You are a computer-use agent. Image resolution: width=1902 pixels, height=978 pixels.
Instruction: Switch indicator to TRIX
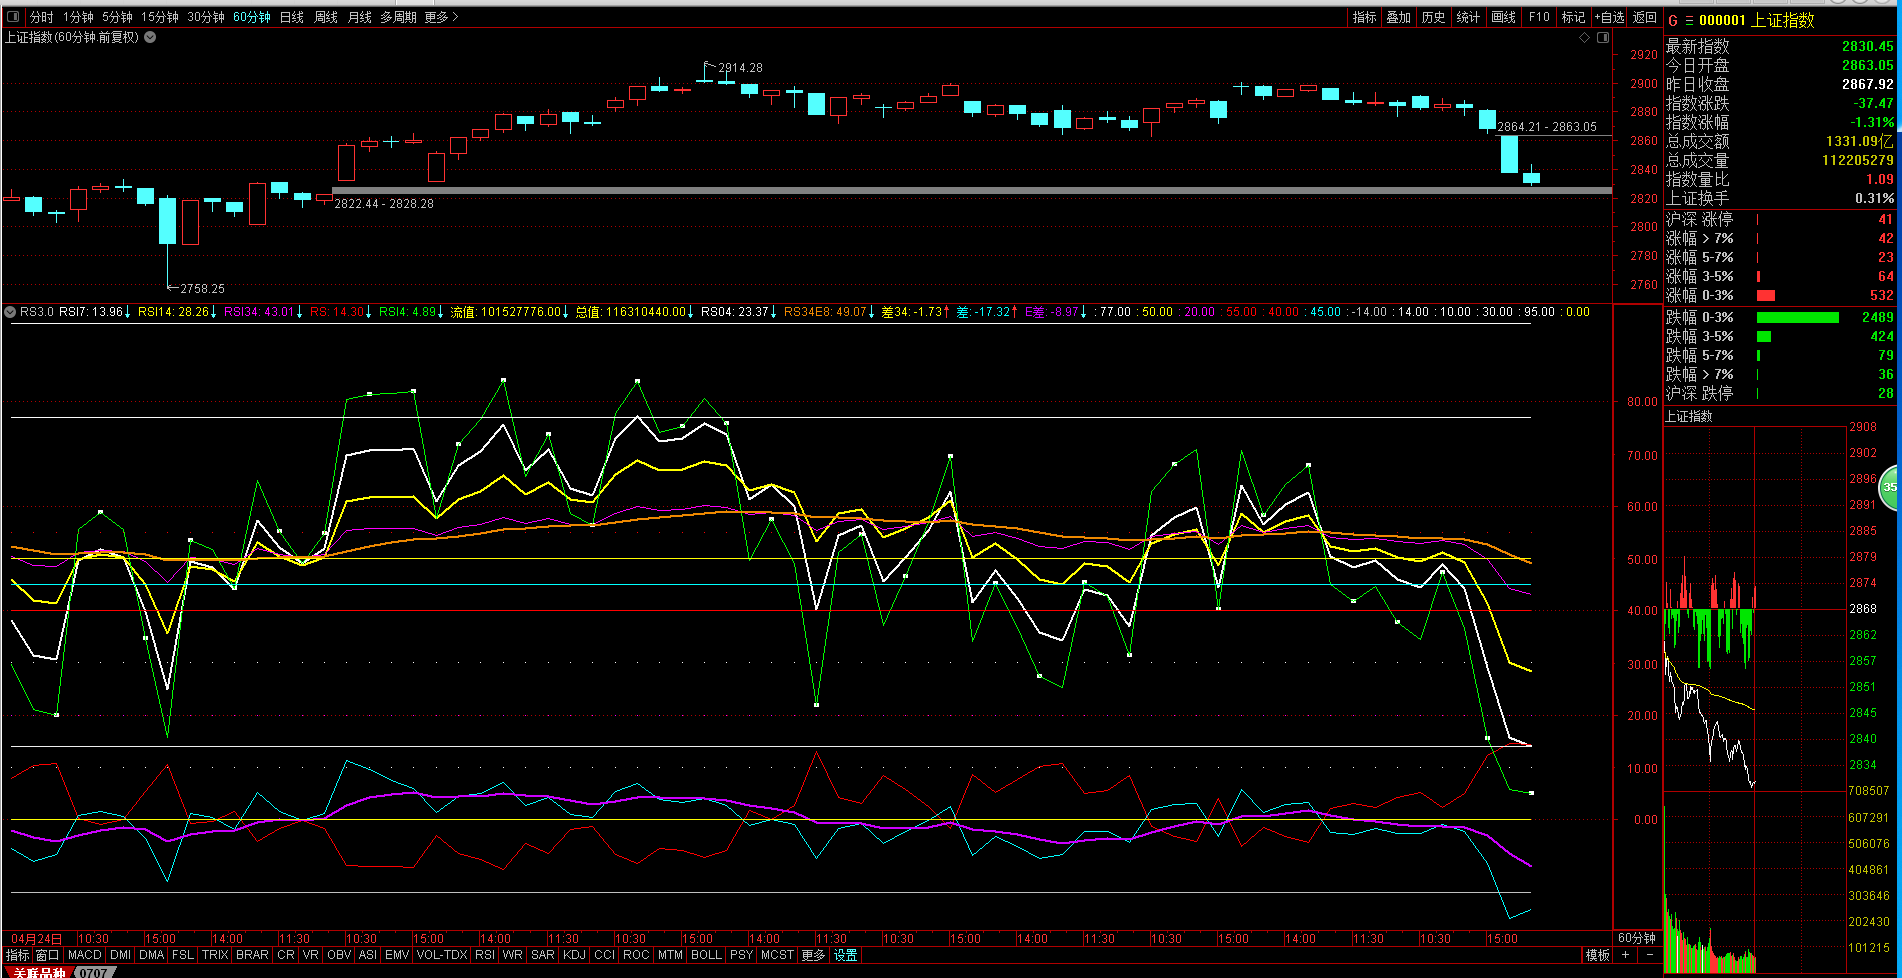(215, 955)
